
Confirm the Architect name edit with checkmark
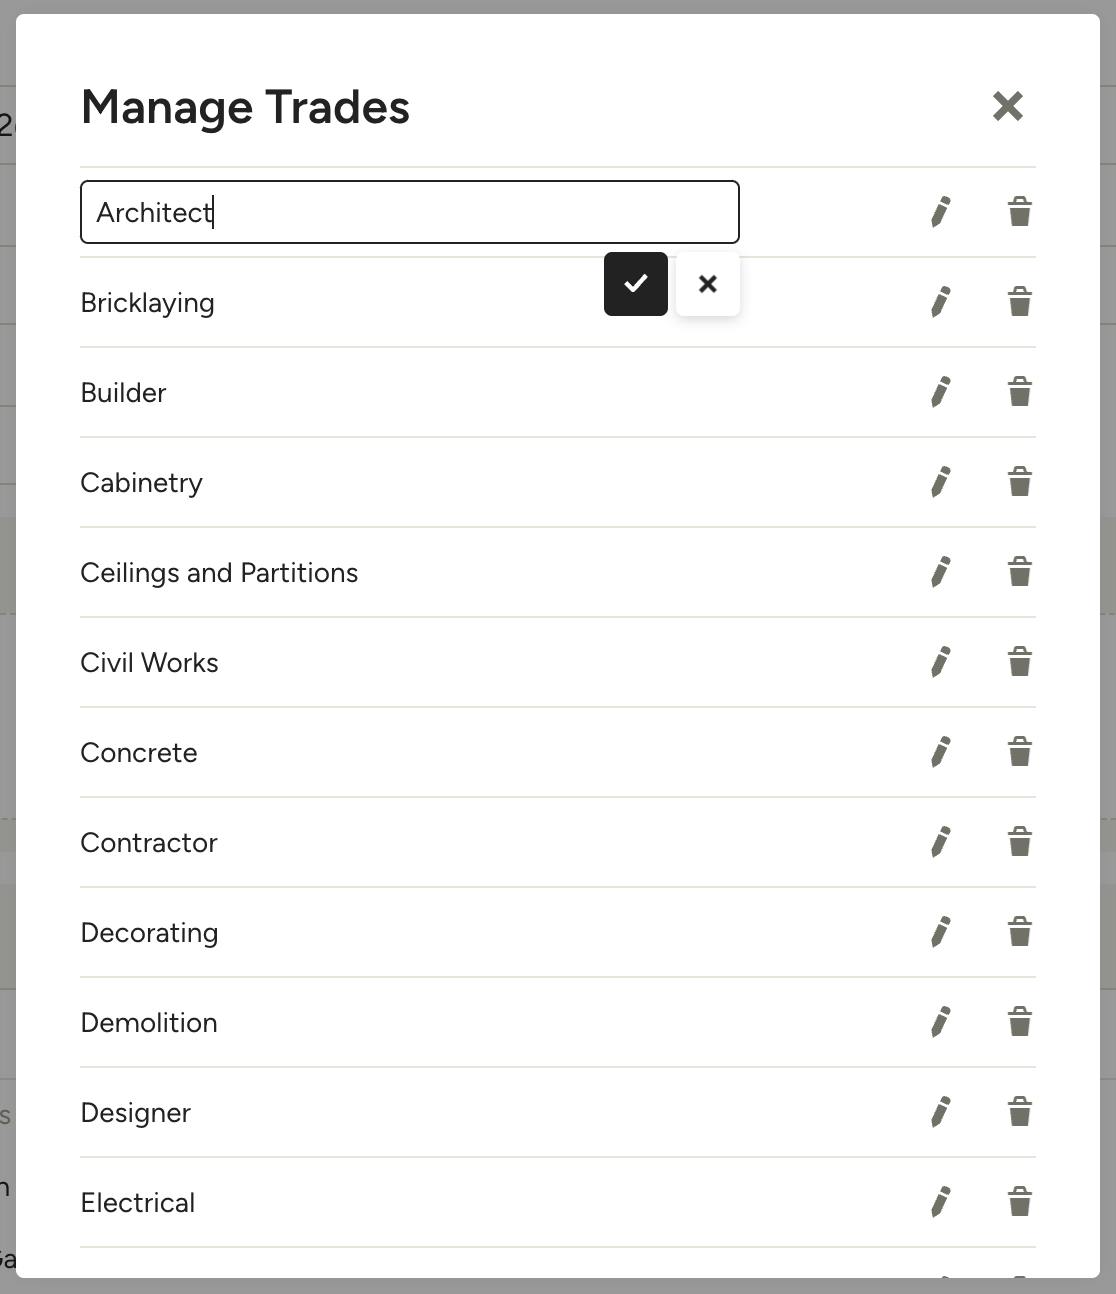636,284
